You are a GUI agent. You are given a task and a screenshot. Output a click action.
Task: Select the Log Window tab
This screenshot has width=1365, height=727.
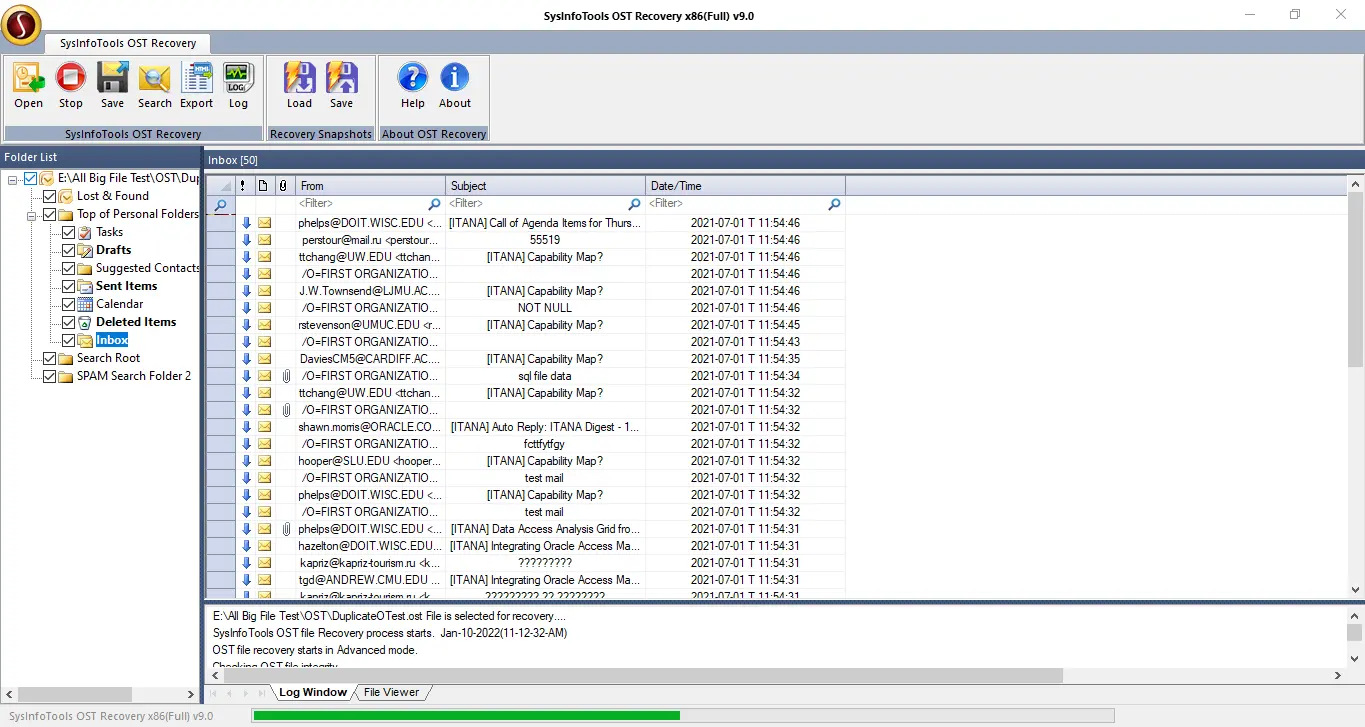tap(312, 692)
